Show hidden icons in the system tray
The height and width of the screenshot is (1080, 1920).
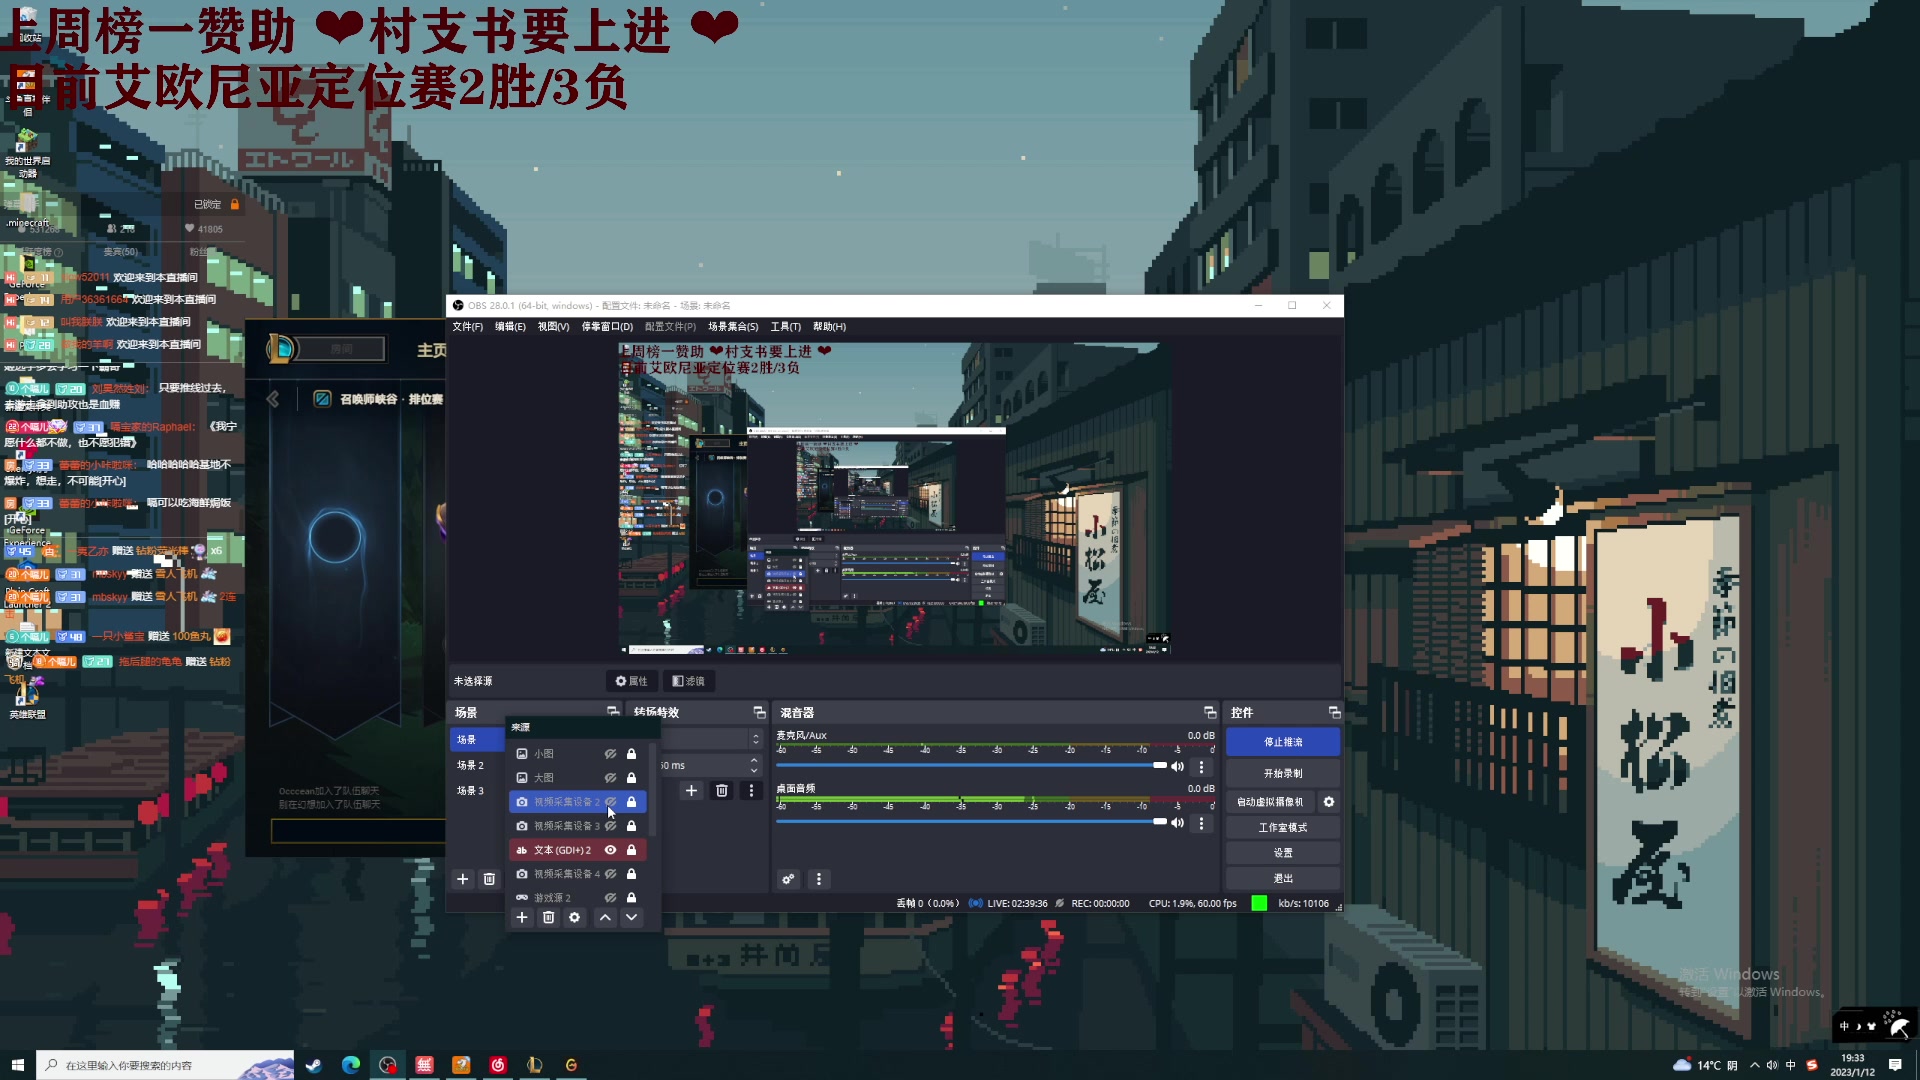1754,1065
